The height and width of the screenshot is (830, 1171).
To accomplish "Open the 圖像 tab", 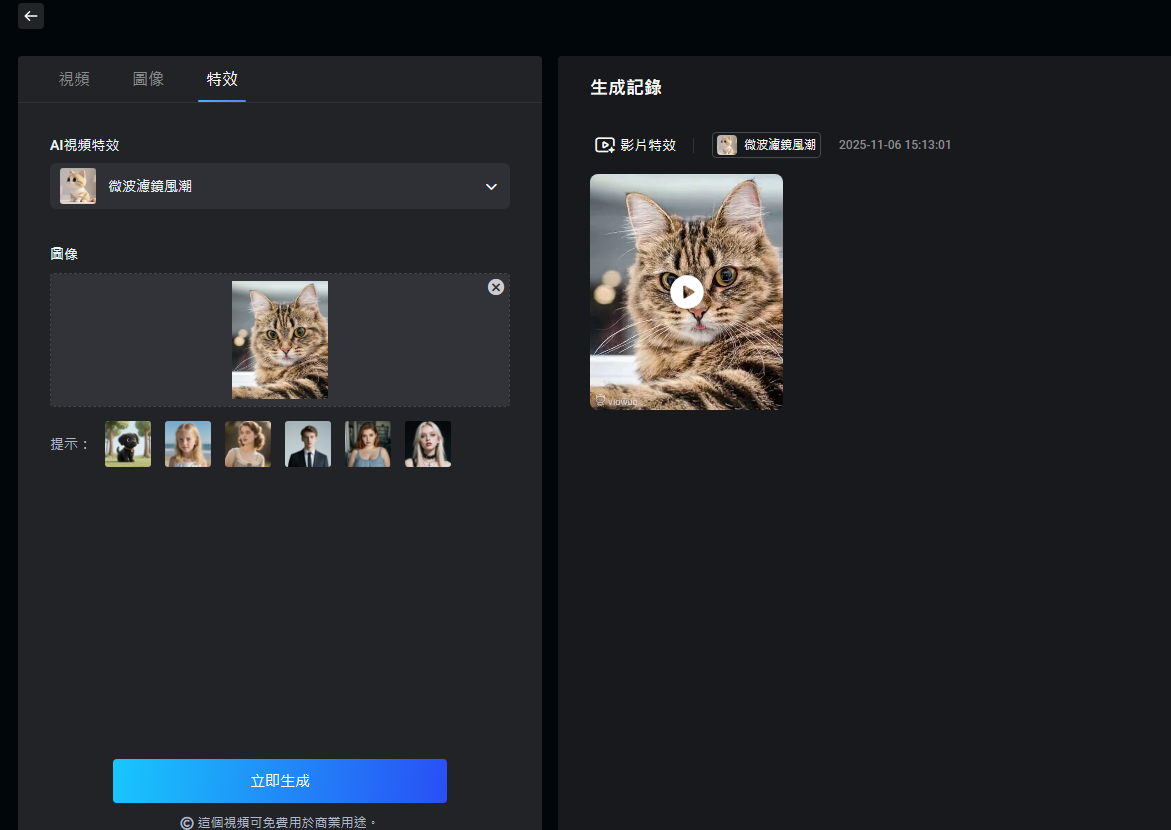I will pos(148,79).
